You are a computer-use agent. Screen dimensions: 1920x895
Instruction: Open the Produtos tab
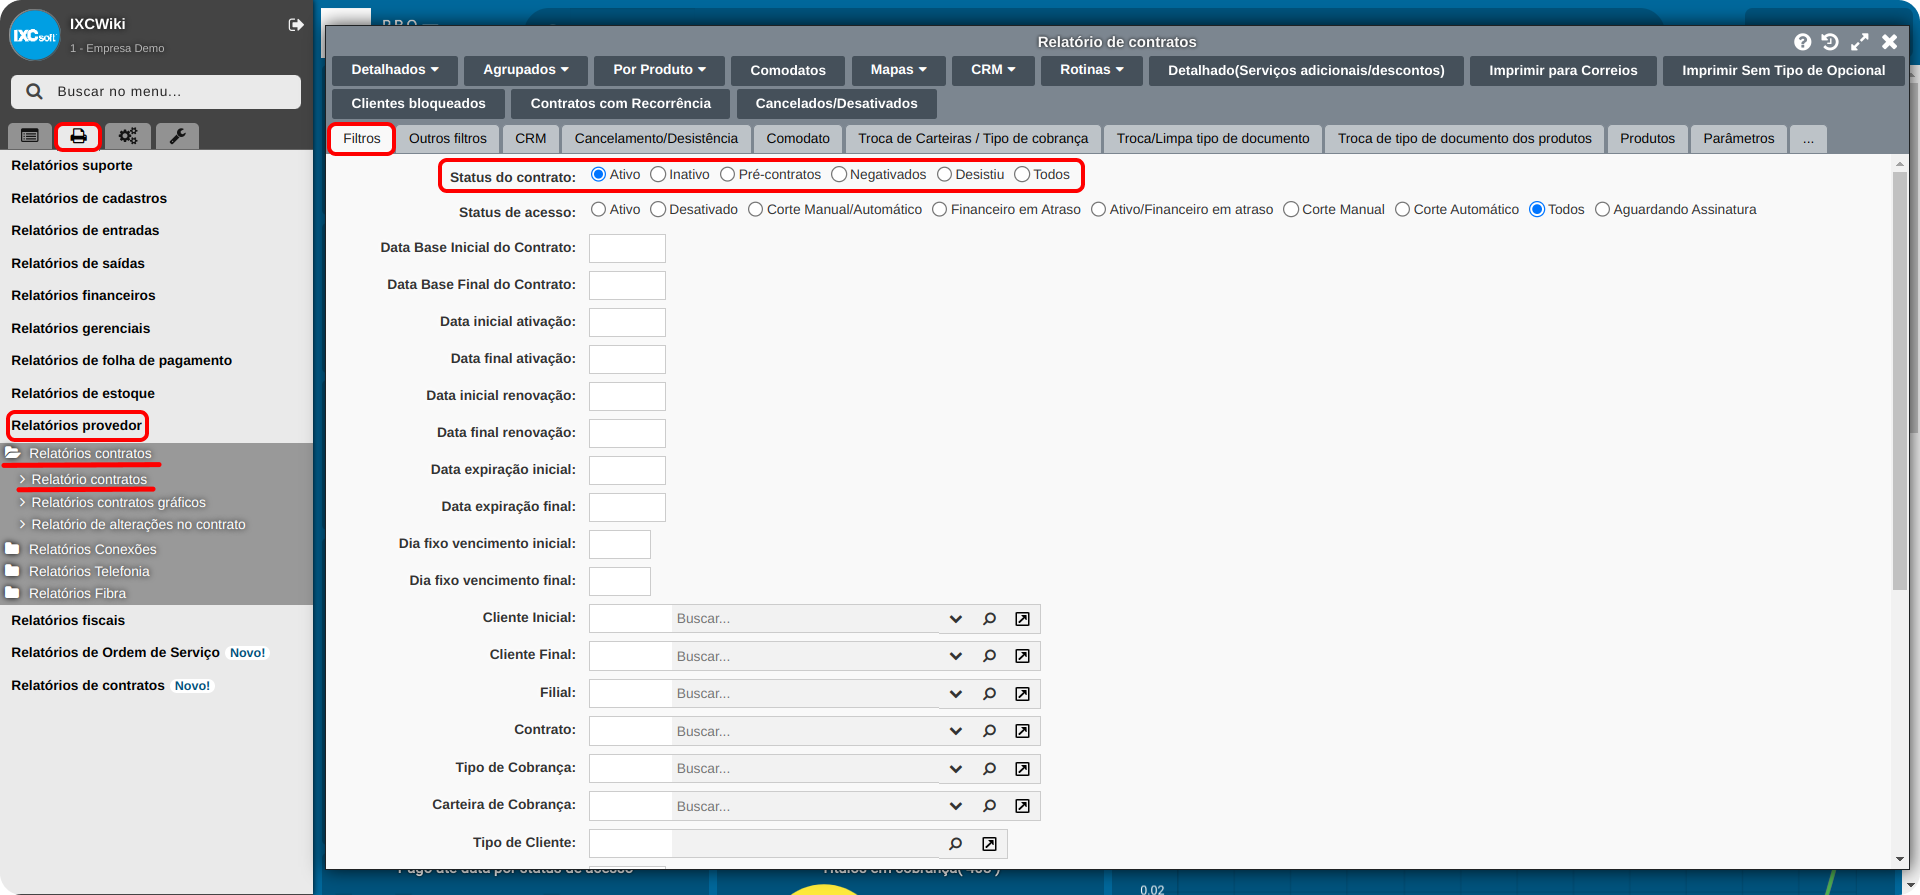[x=1647, y=139]
